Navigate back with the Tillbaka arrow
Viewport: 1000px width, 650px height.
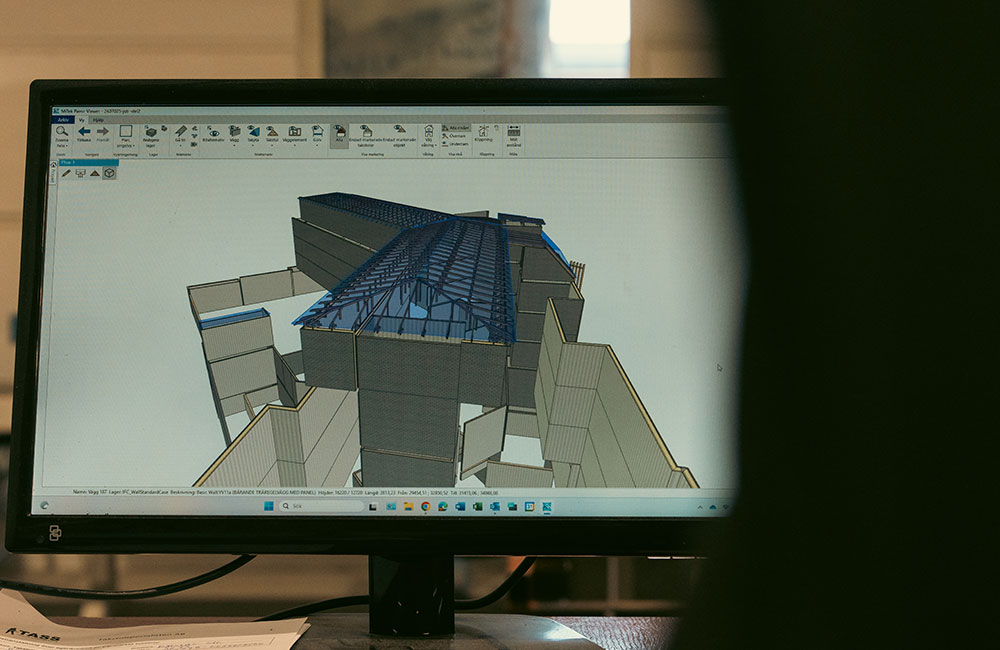click(84, 133)
